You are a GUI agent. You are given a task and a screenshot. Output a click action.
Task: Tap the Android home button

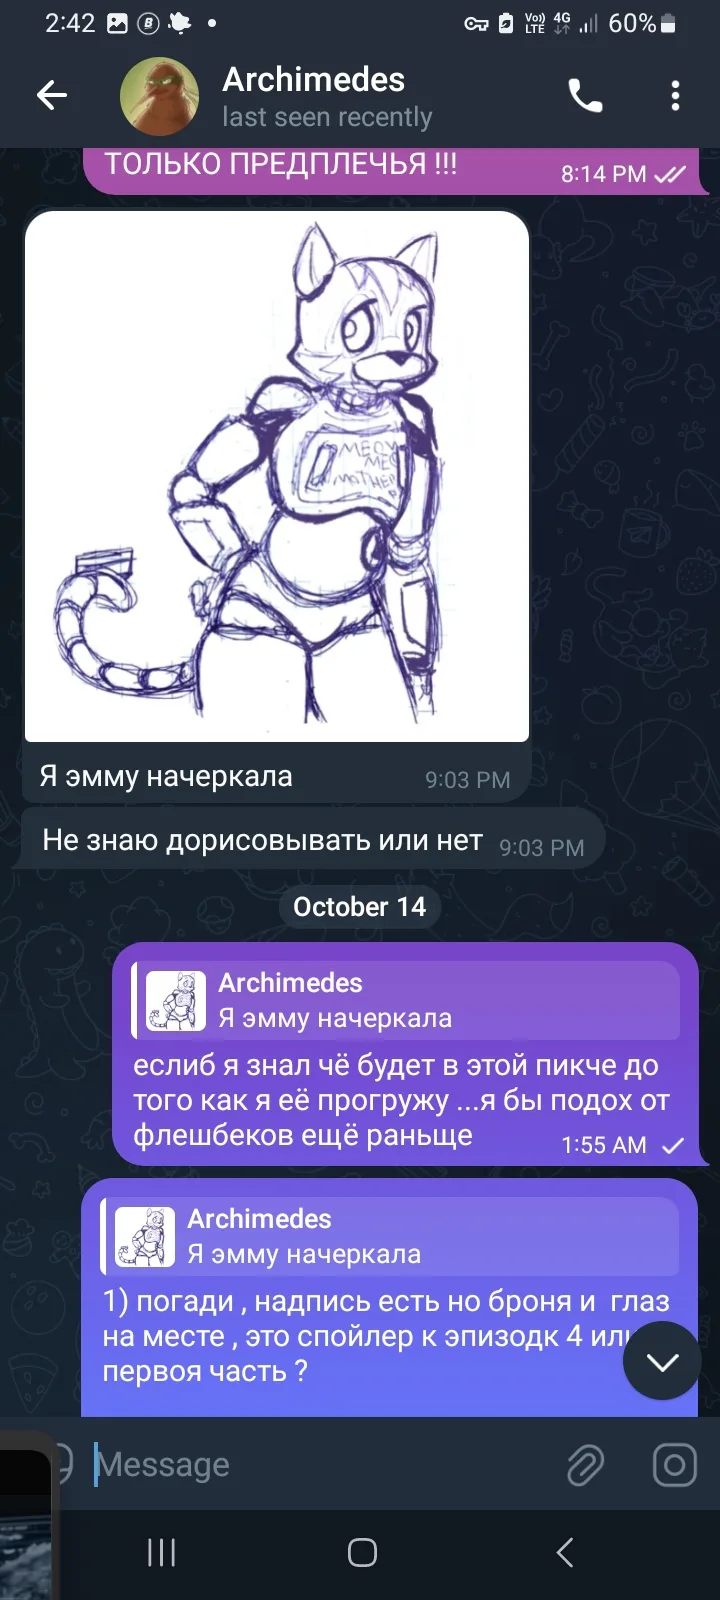pyautogui.click(x=362, y=1552)
